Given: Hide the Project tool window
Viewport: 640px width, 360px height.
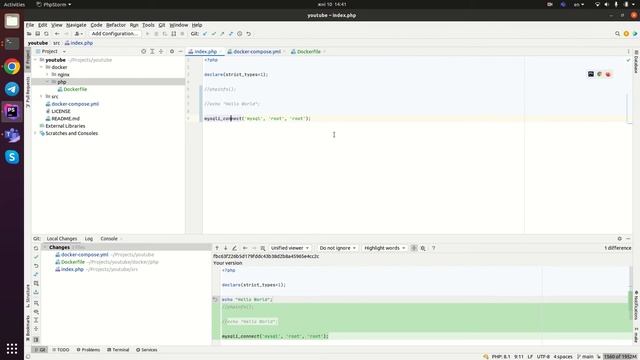Looking at the screenshot, I should (180, 51).
